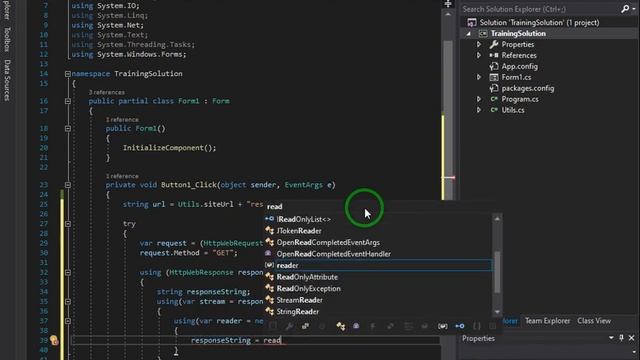This screenshot has width=640, height=360.
Task: Switch to the Class View tab
Action: point(594,321)
